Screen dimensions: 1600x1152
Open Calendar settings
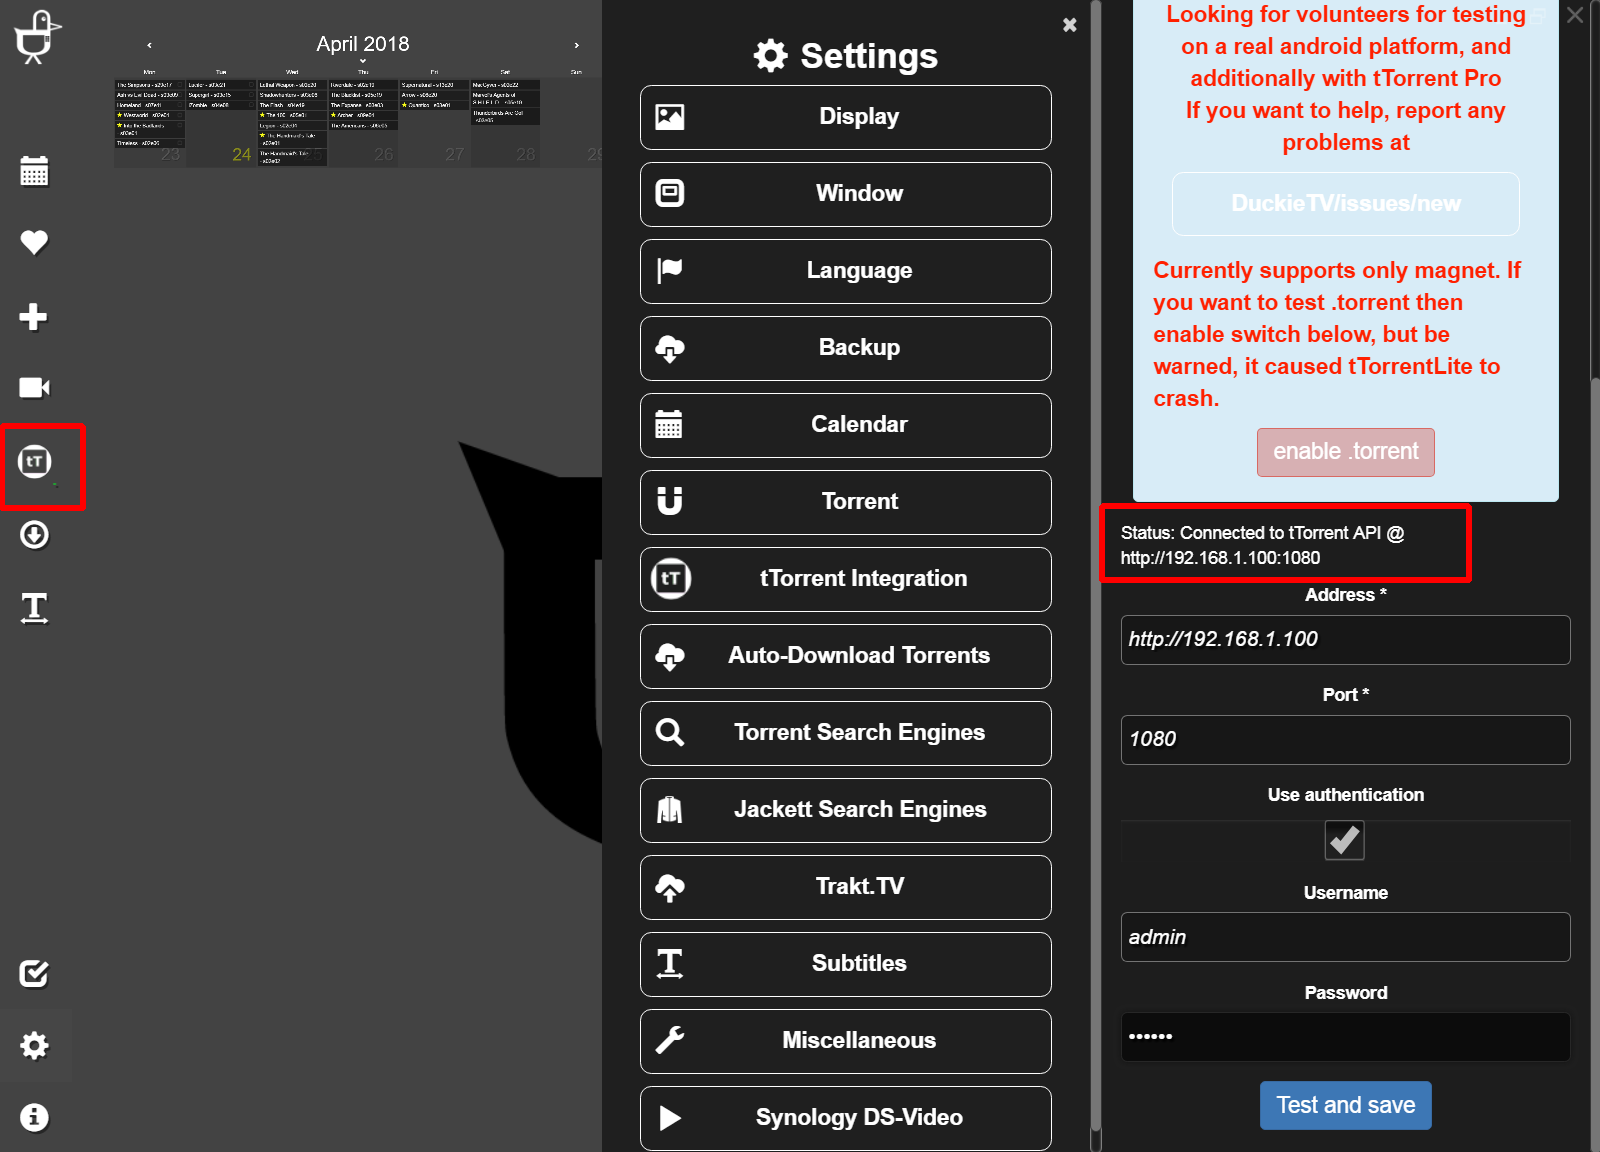pos(846,425)
